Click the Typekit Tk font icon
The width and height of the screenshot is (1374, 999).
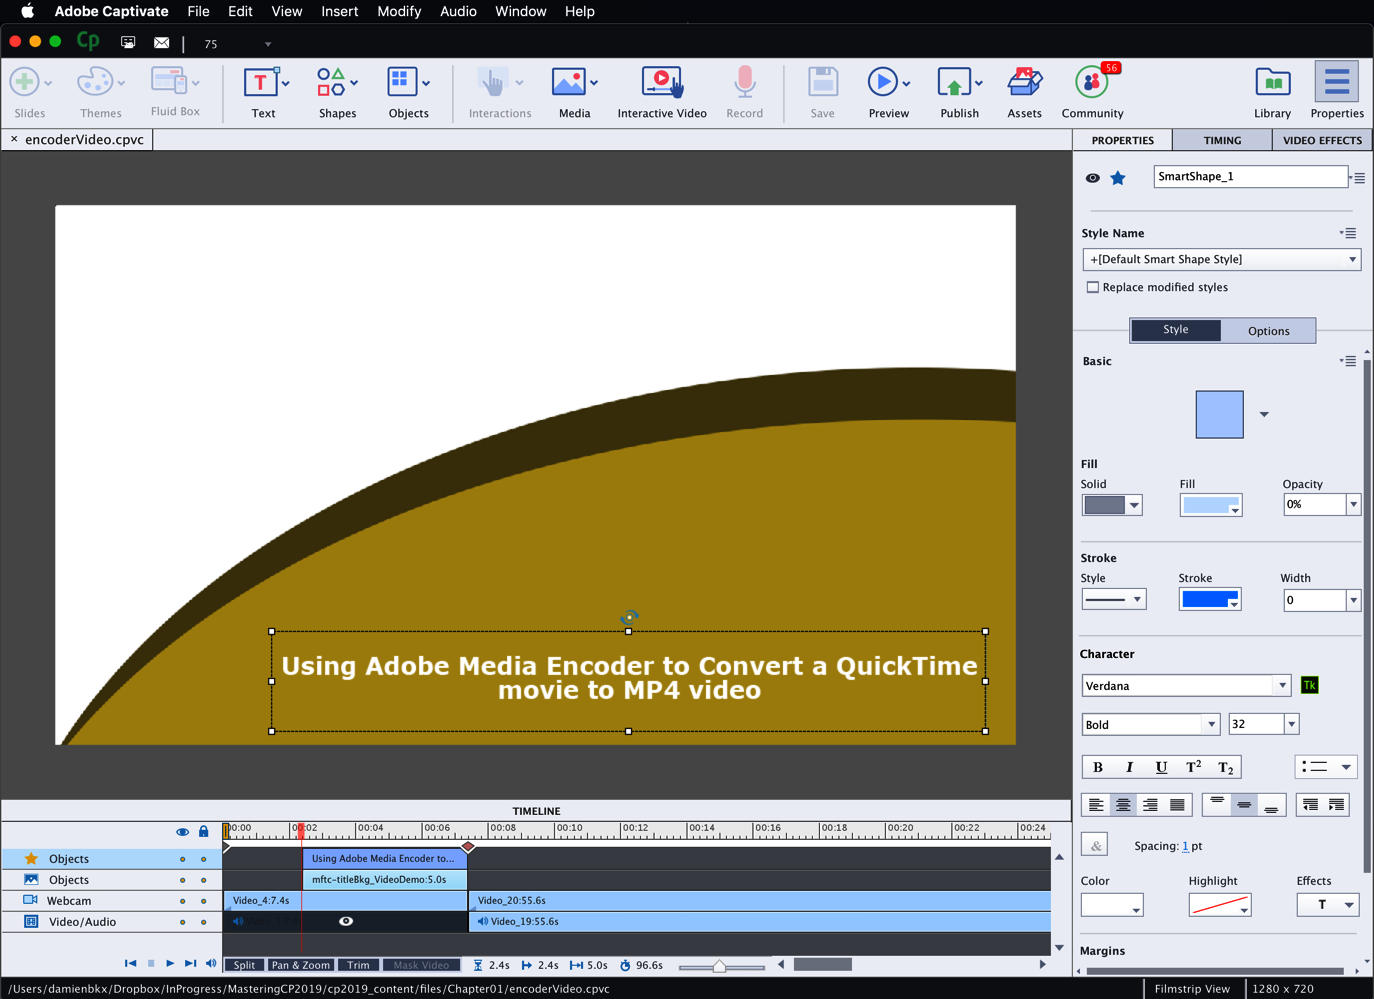1310,685
